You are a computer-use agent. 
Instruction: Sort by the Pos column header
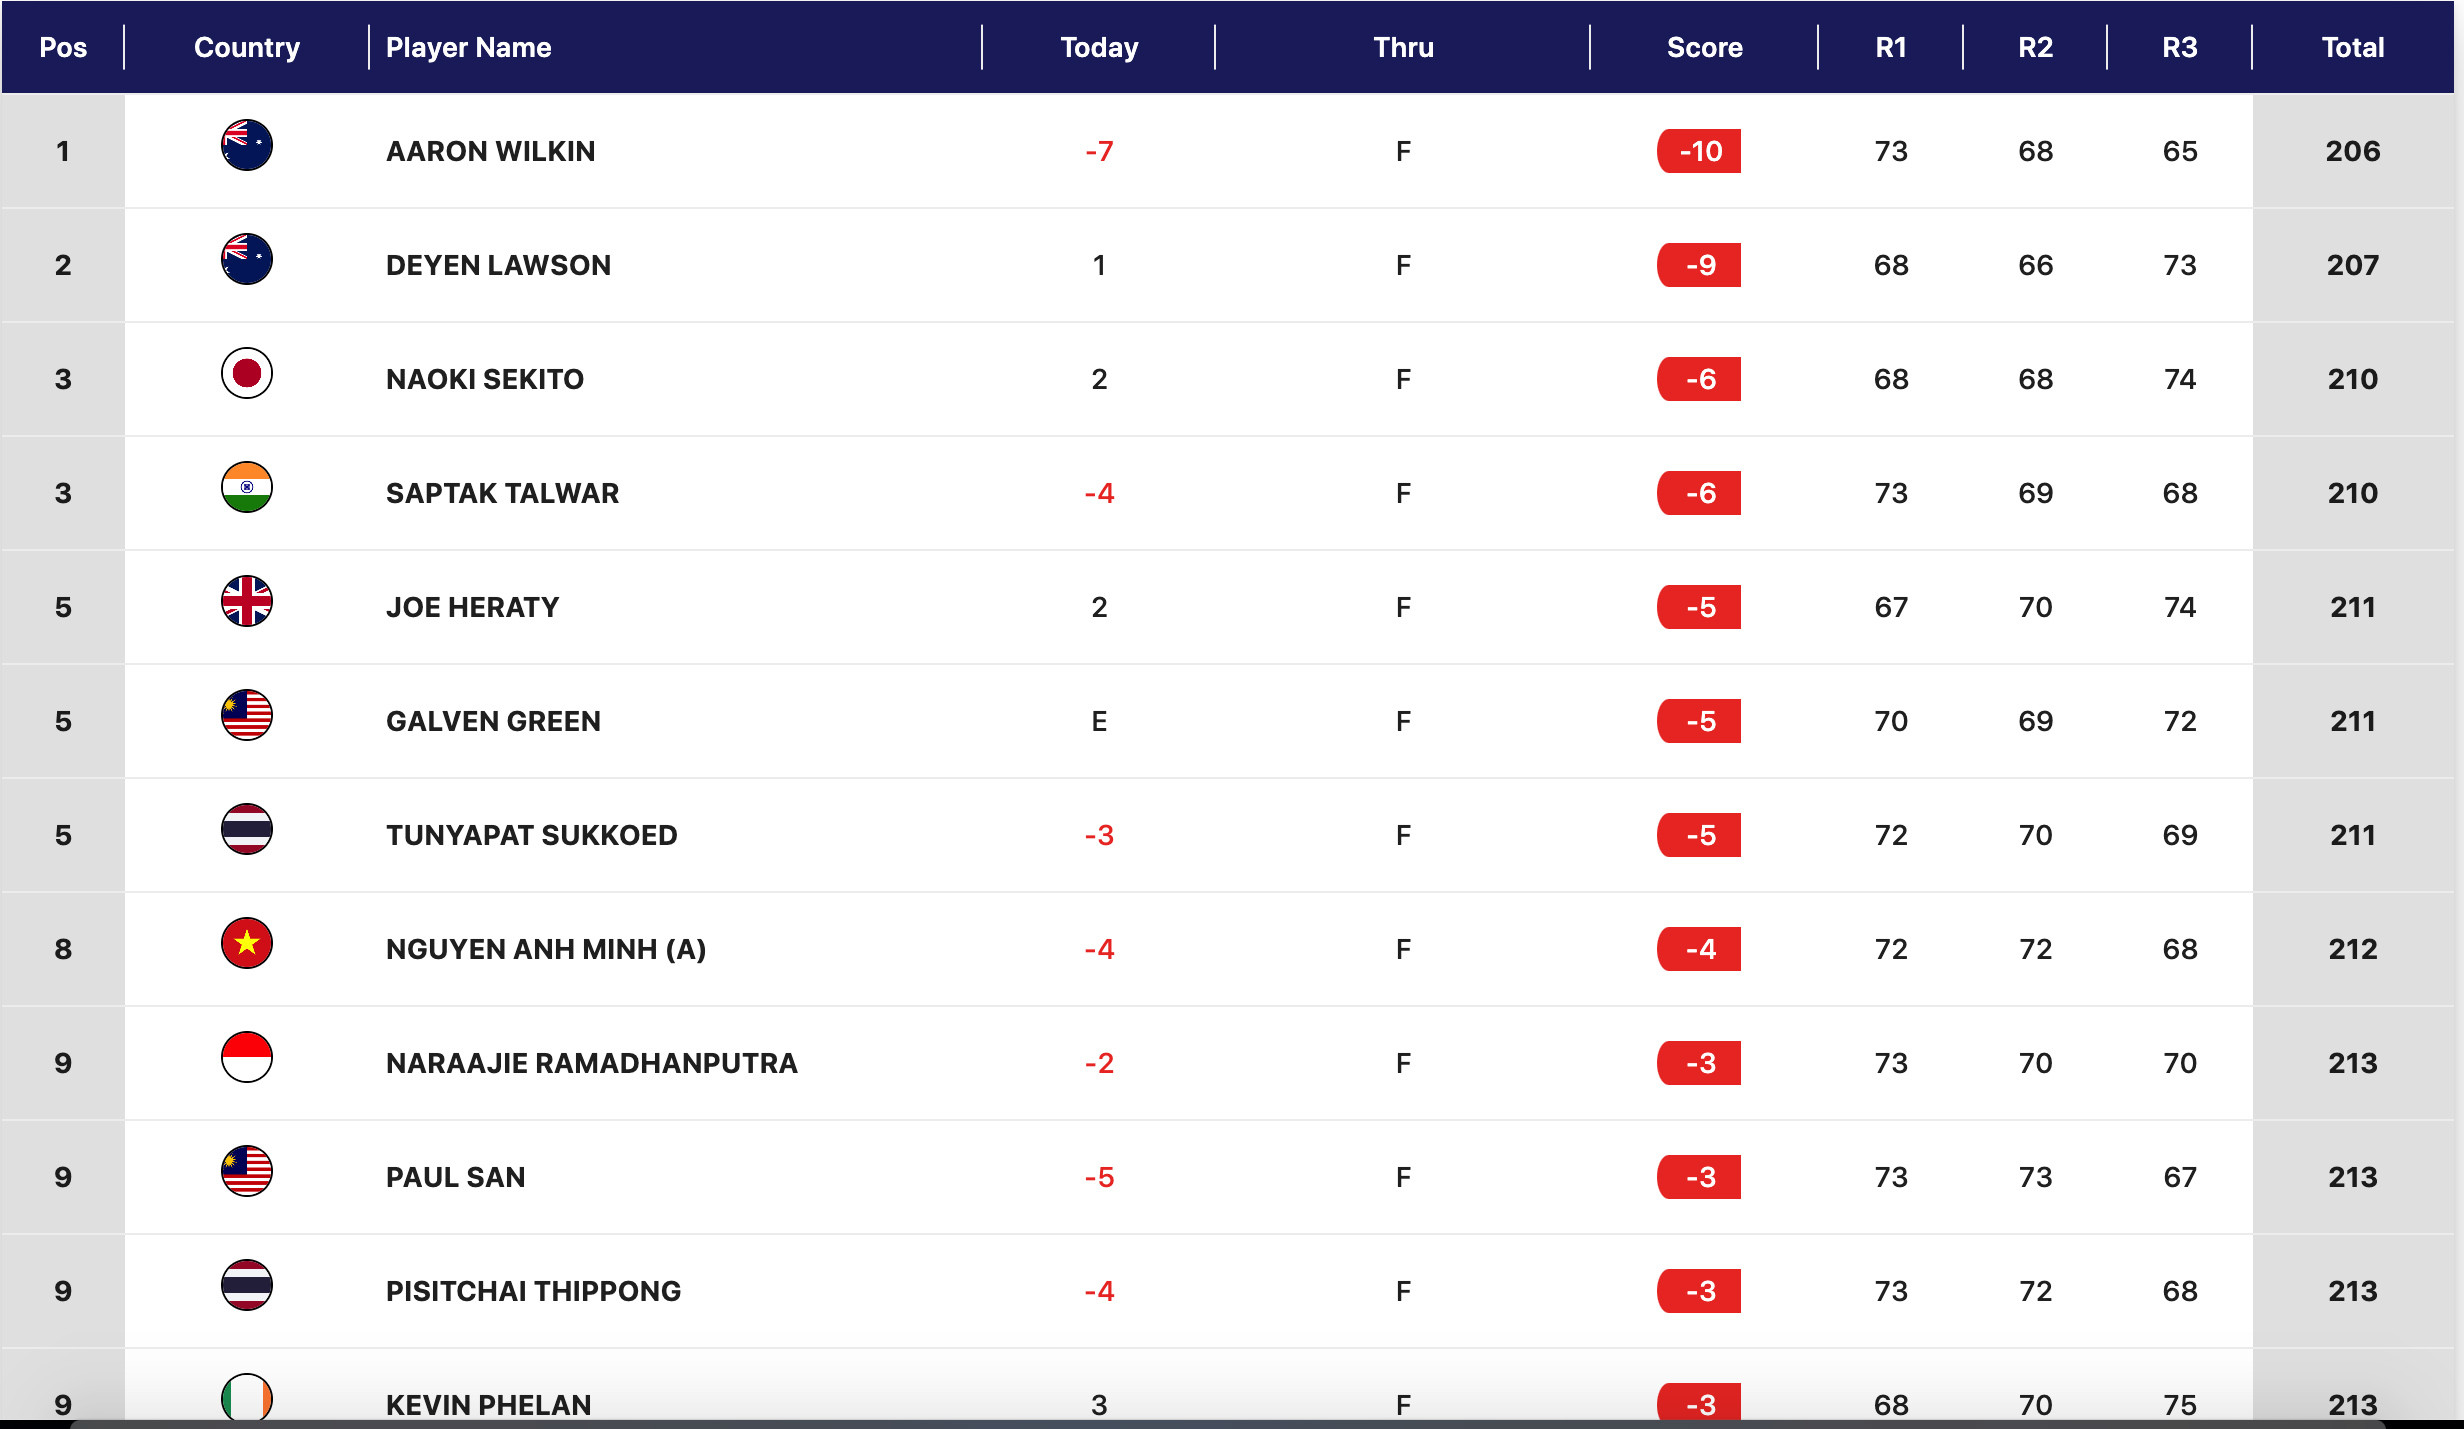pos(63,47)
